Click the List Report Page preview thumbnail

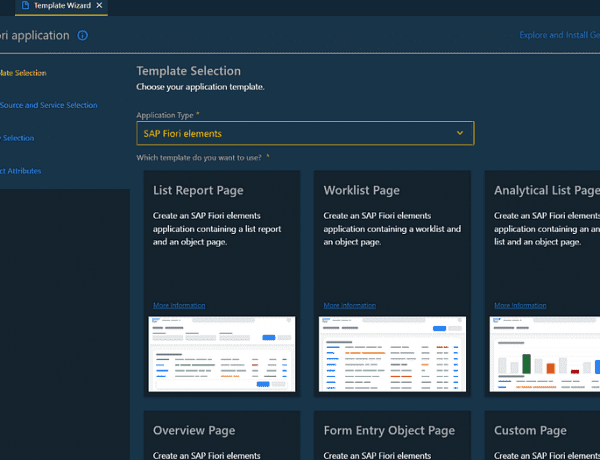coord(224,354)
